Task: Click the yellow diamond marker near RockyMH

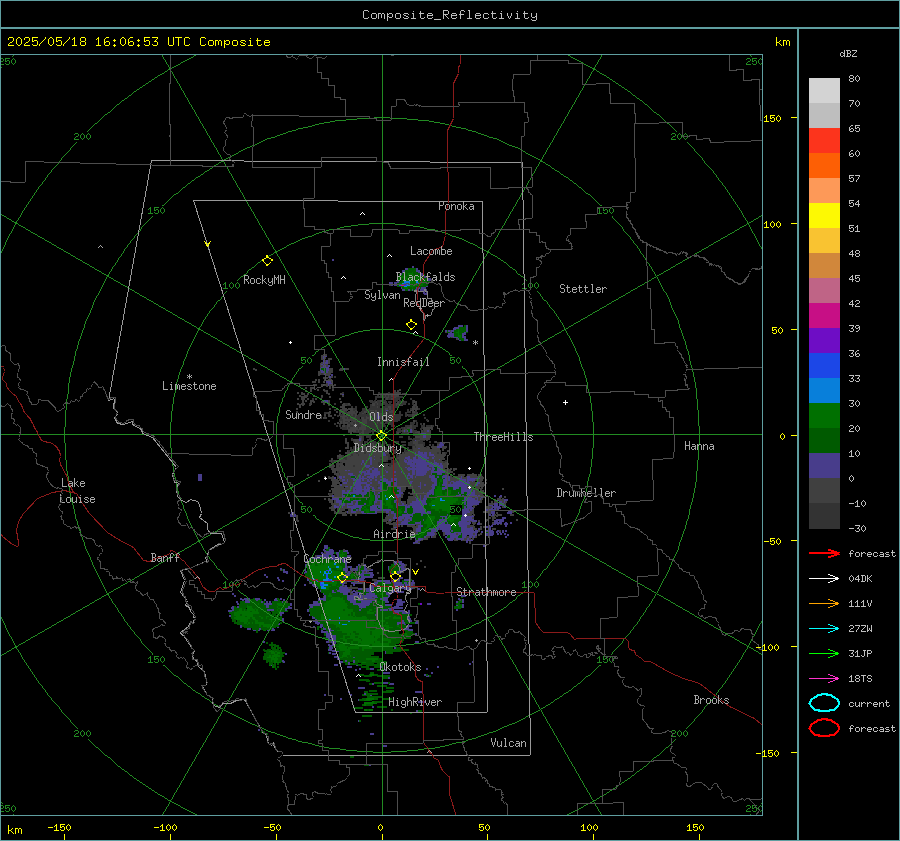Action: [267, 261]
